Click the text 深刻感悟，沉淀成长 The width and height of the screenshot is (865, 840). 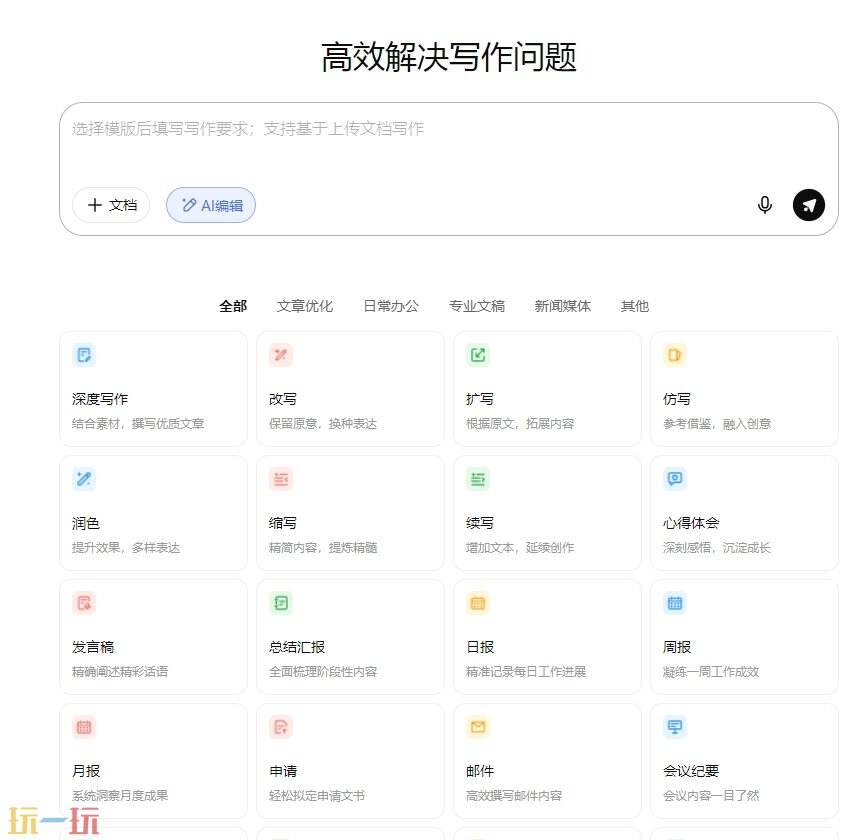[x=717, y=548]
